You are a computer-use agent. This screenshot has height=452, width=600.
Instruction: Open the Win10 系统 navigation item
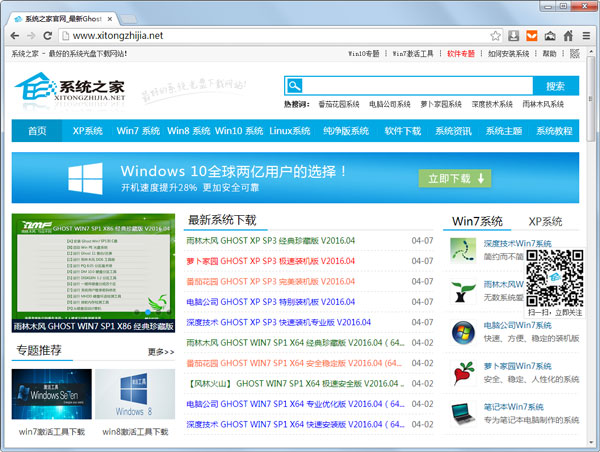coord(239,131)
